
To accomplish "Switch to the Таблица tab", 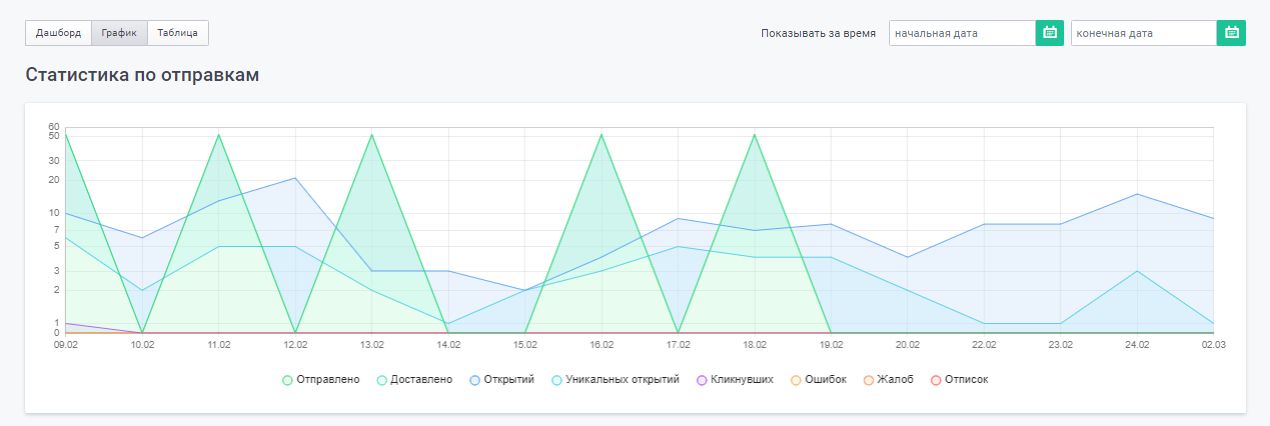I will tap(177, 33).
